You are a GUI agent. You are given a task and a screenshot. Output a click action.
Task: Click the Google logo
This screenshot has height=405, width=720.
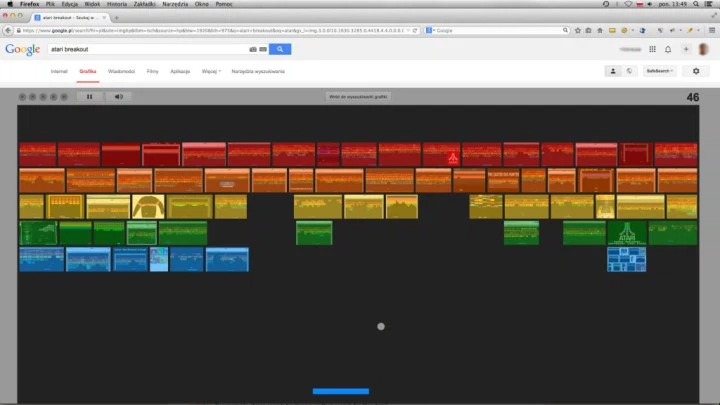22,49
